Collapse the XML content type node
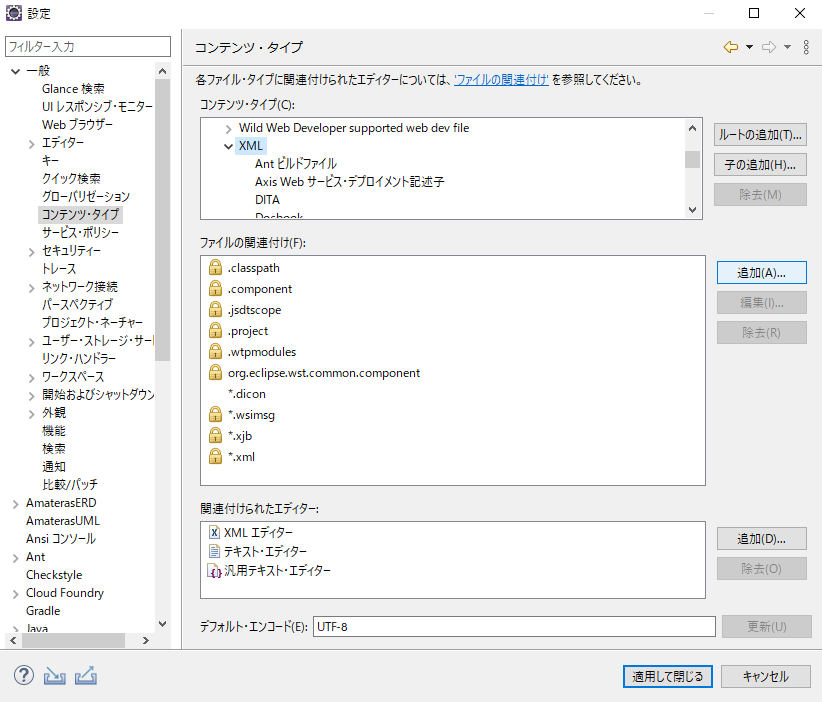Screen dimensions: 822x702 (229, 146)
